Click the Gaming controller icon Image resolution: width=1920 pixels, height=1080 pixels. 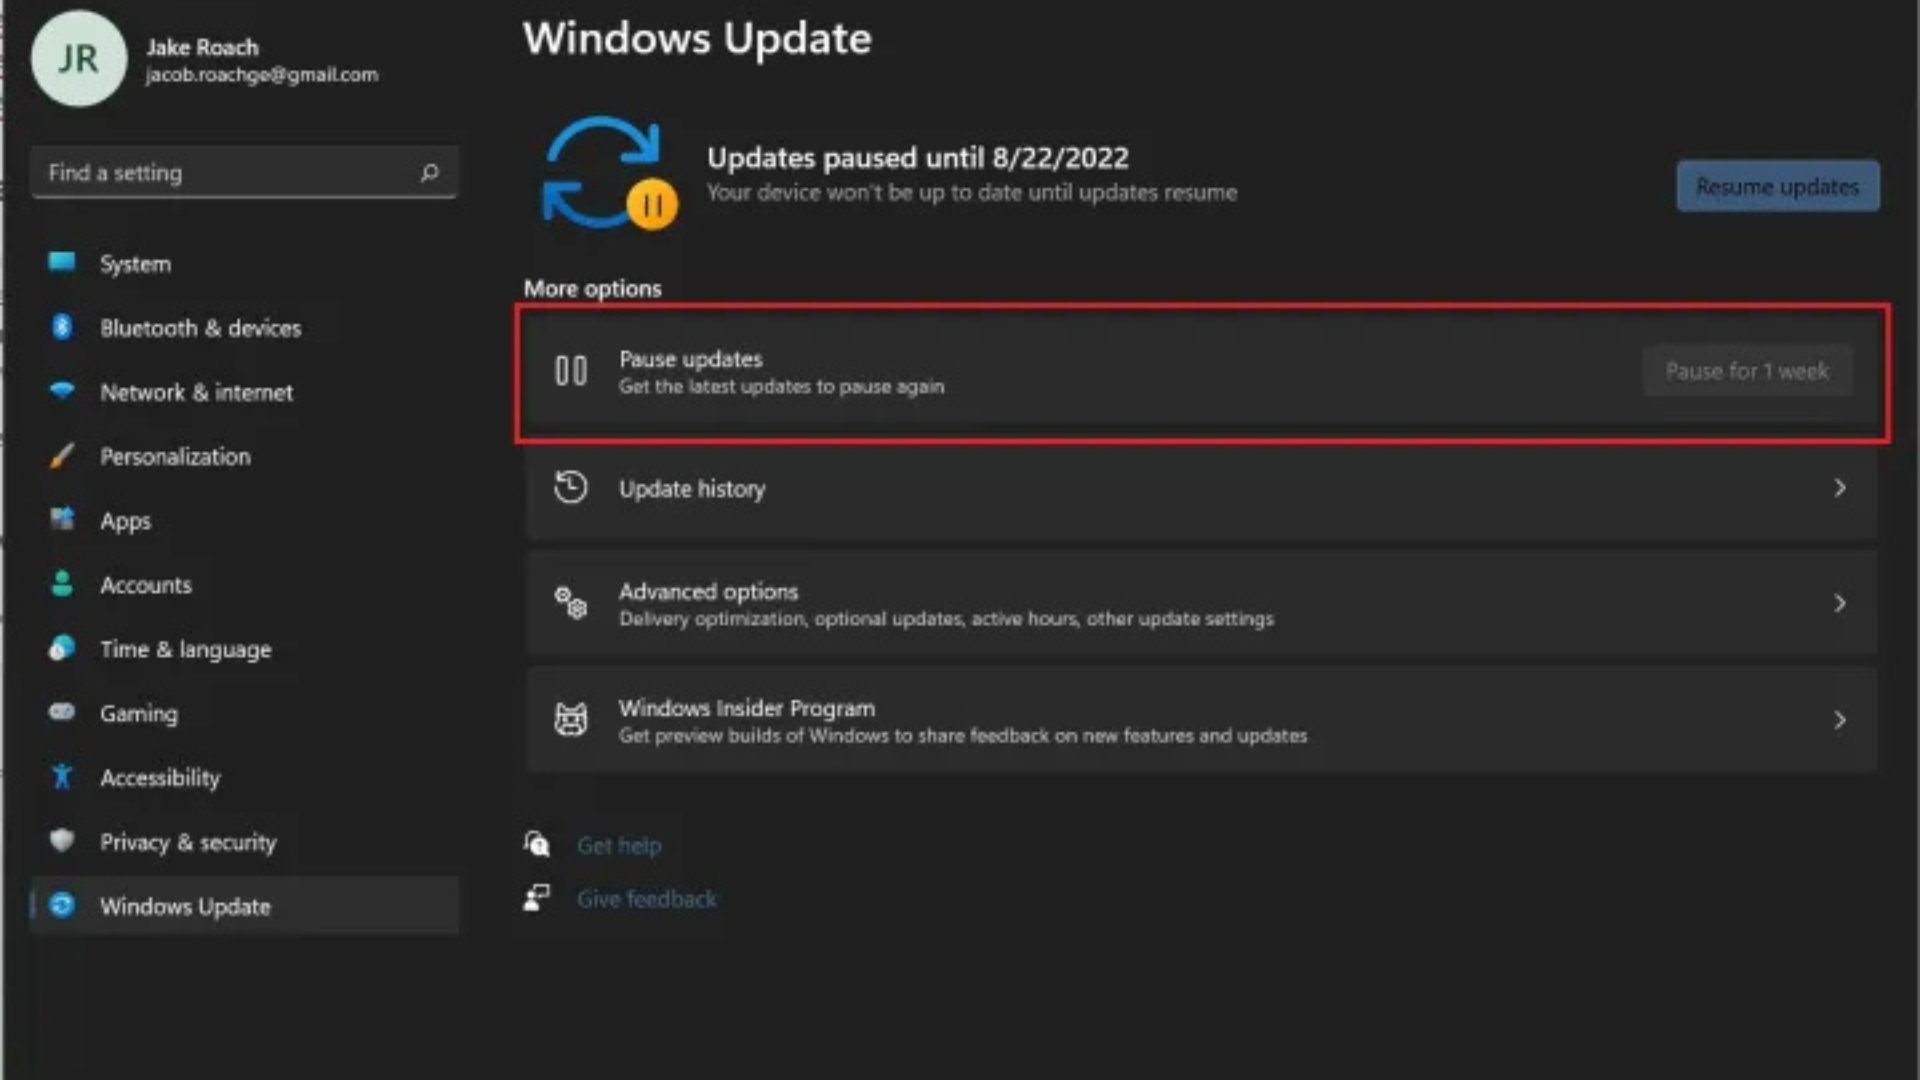[62, 713]
